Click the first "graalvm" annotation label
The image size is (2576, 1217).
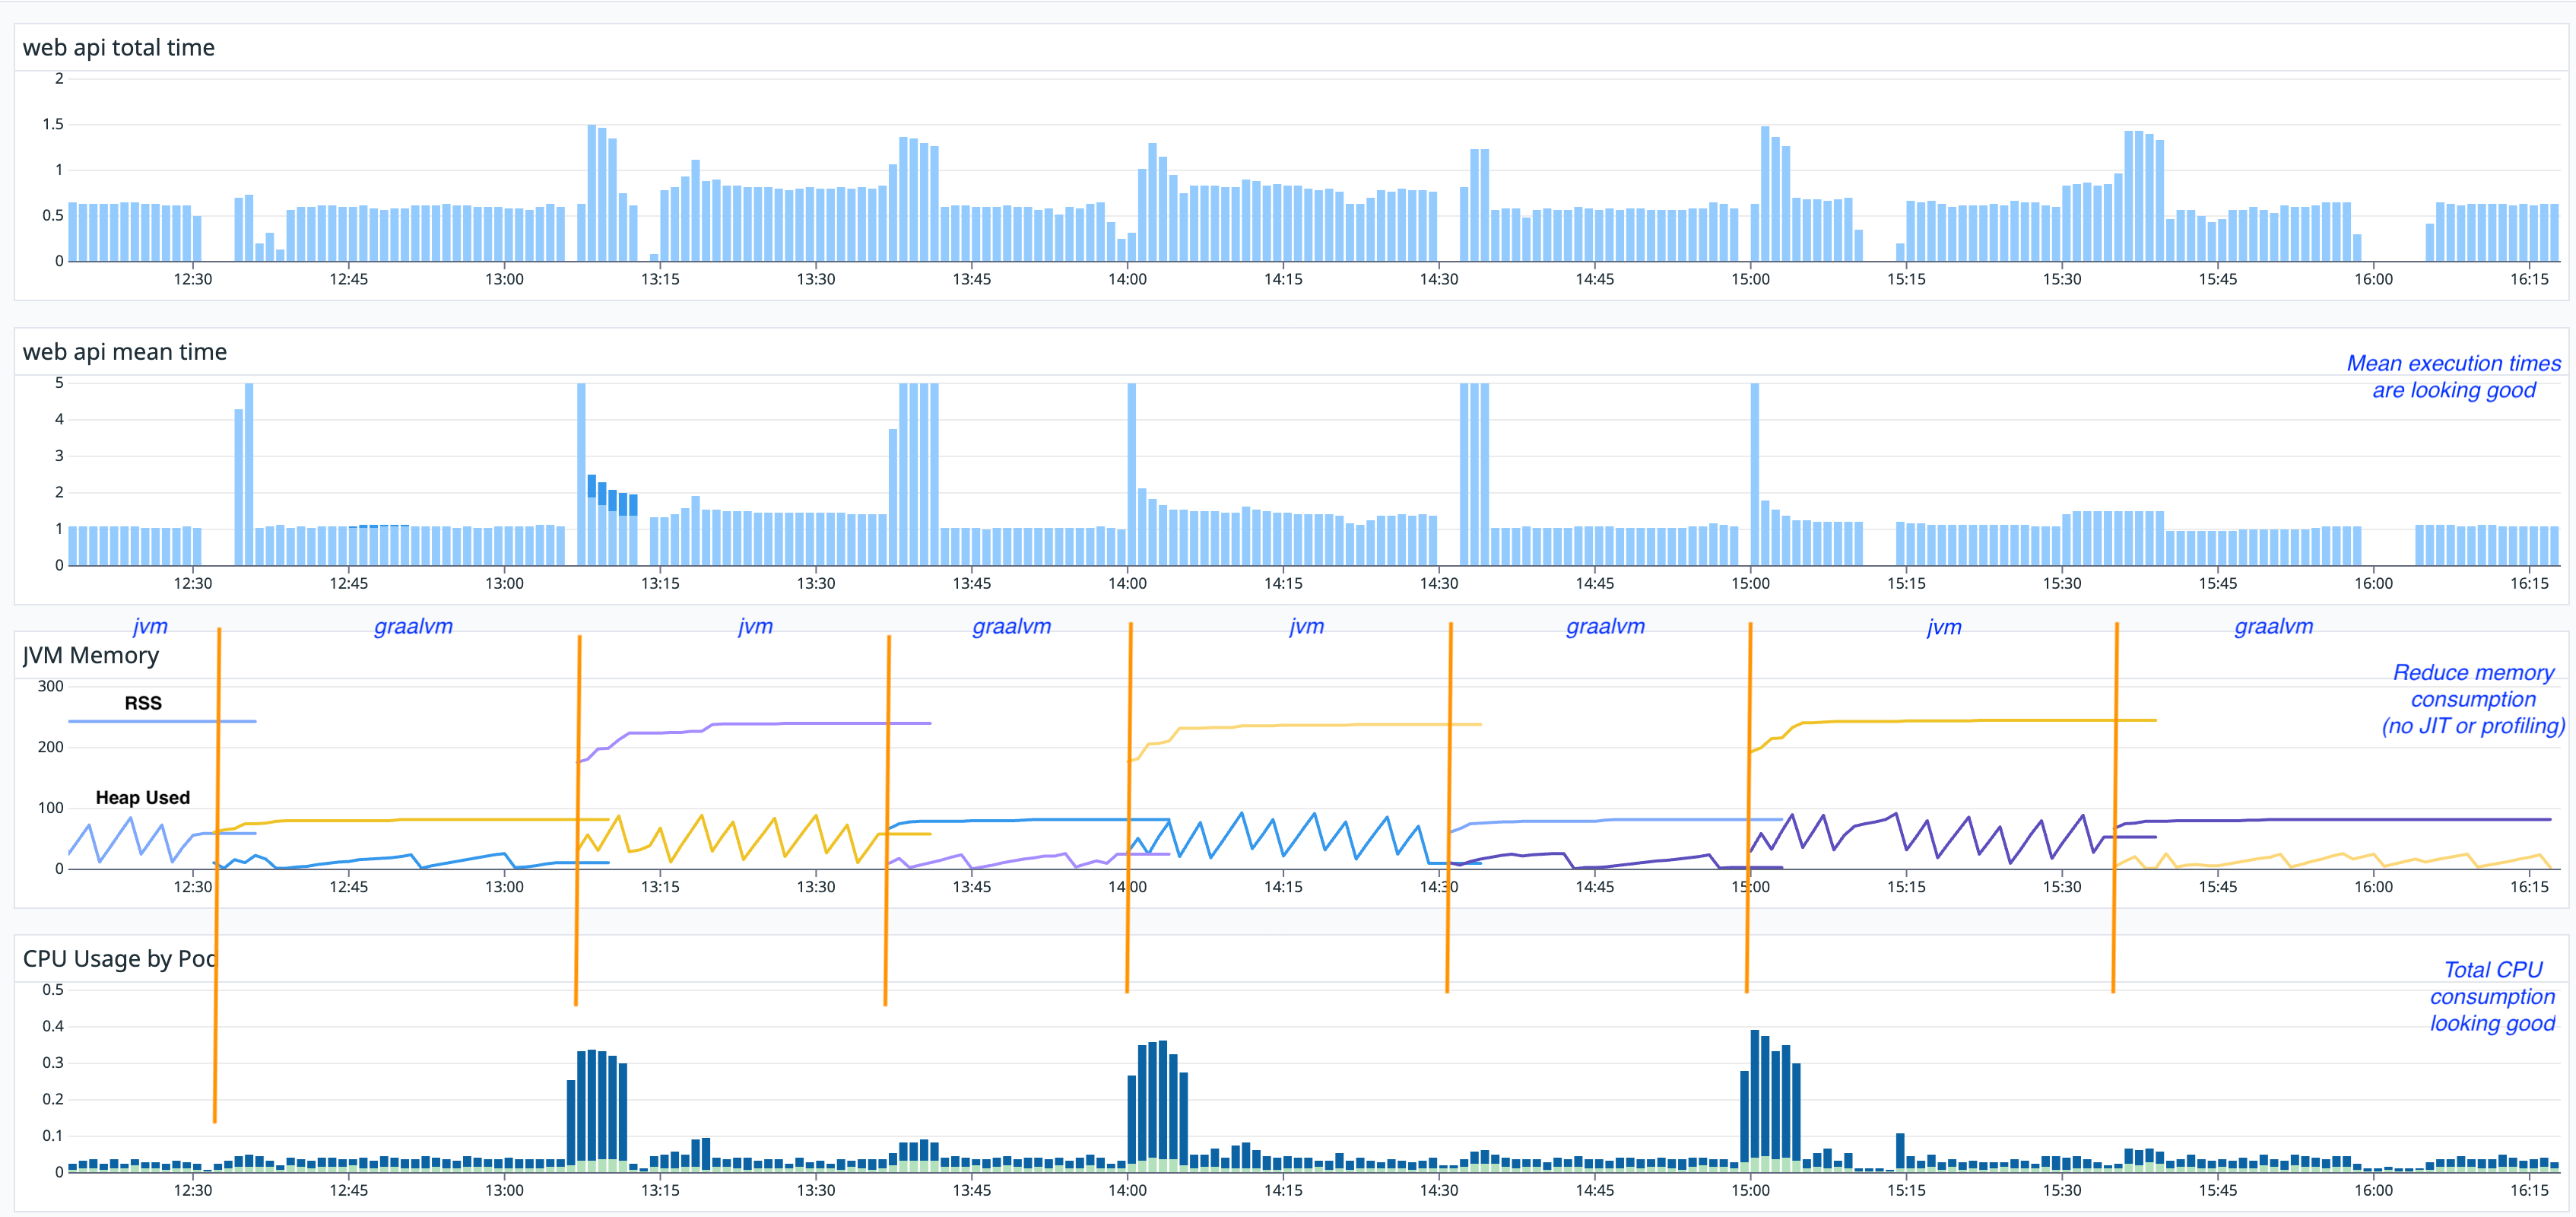tap(414, 626)
